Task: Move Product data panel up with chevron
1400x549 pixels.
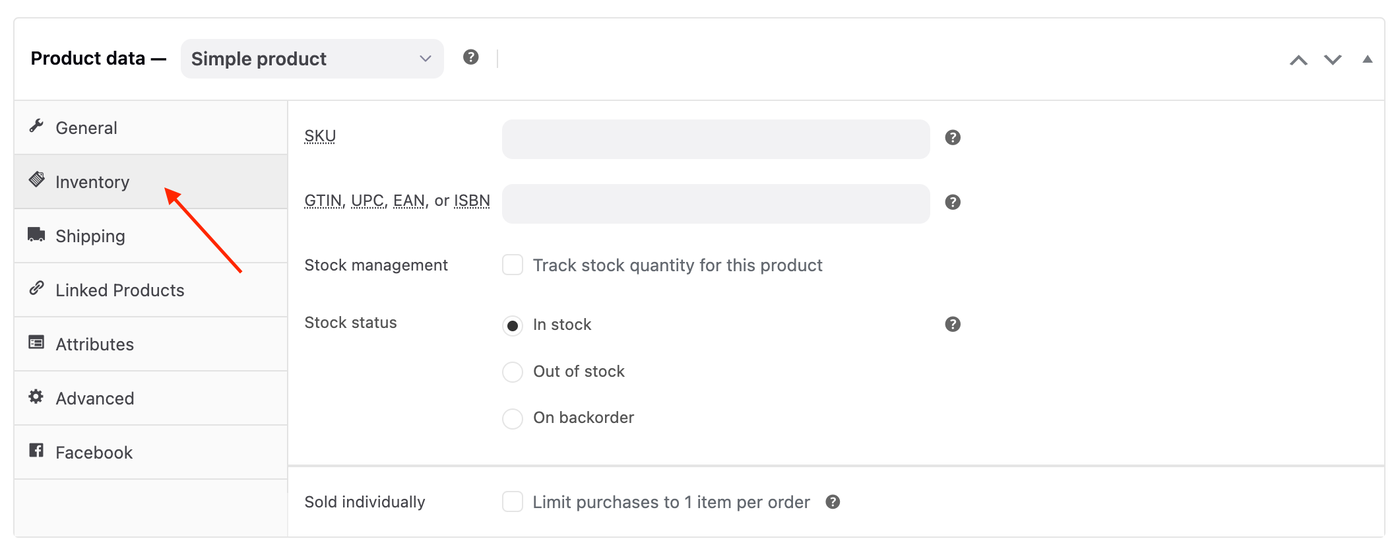Action: click(x=1298, y=60)
